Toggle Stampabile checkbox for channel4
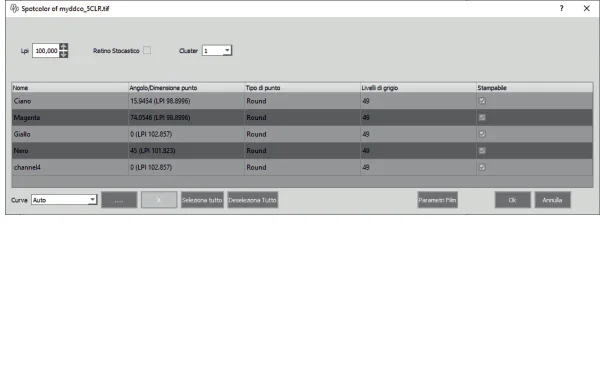600x377 pixels. (x=482, y=167)
